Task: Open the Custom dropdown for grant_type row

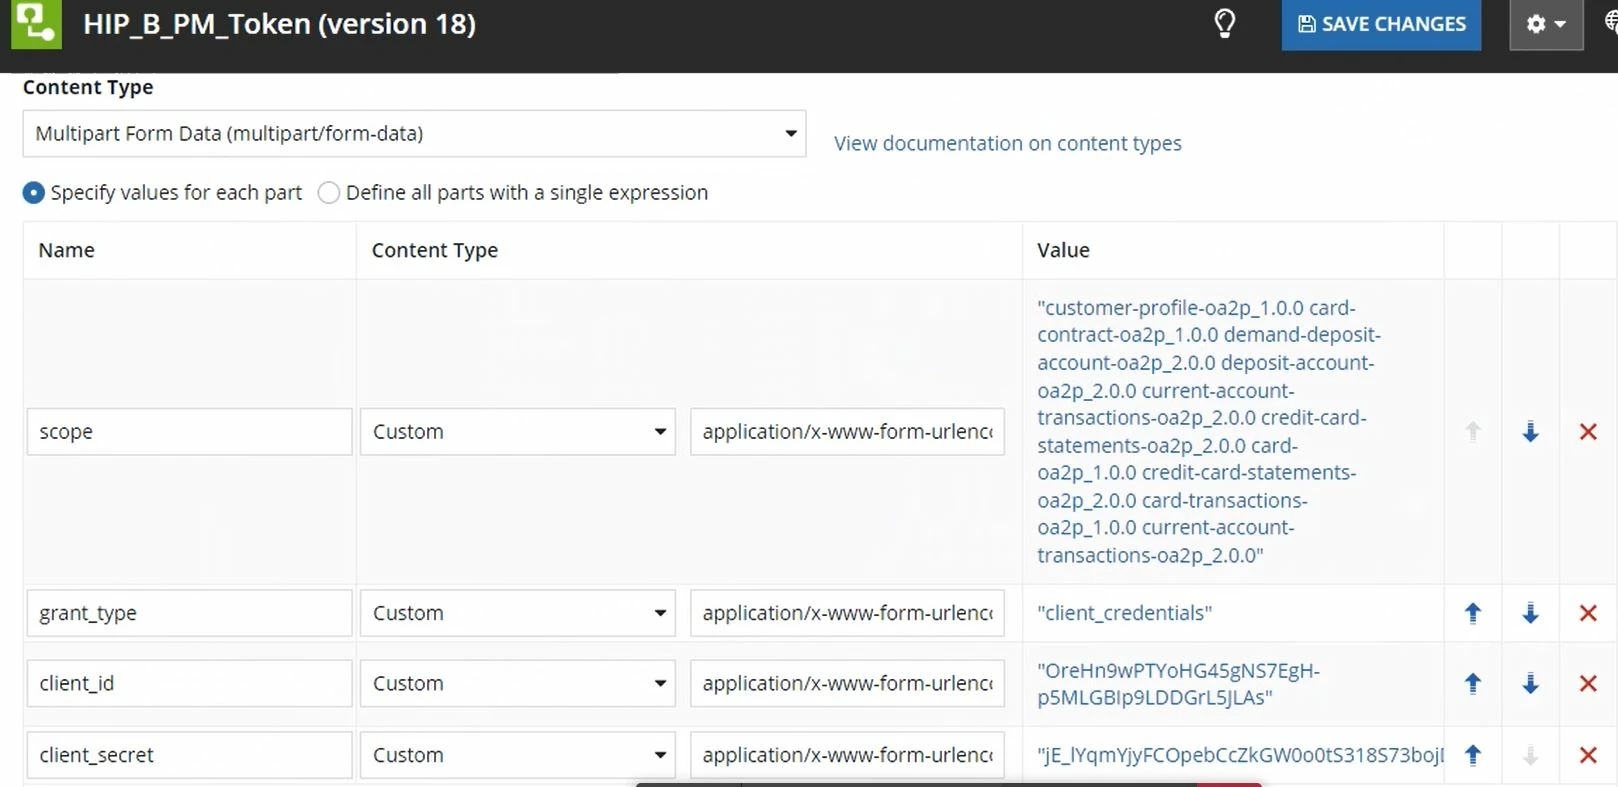Action: (518, 613)
